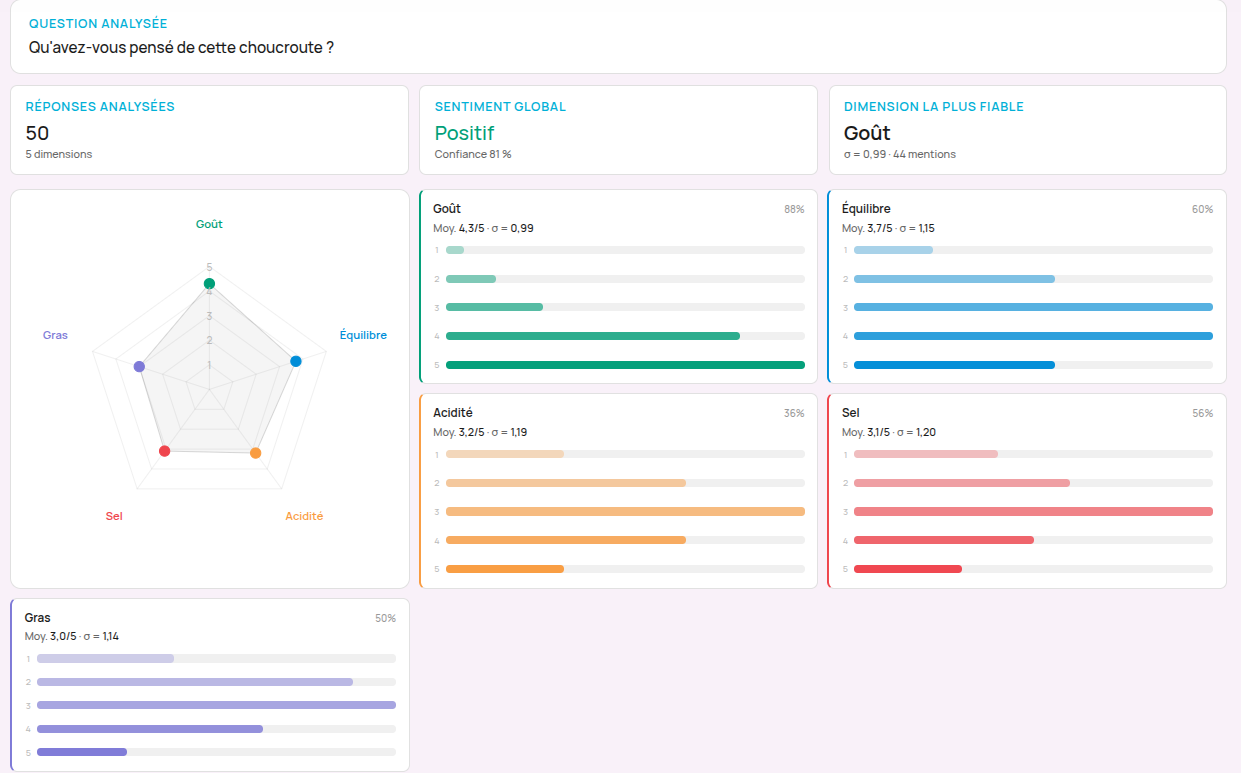Click the 36% value in the Acidité card

[794, 413]
